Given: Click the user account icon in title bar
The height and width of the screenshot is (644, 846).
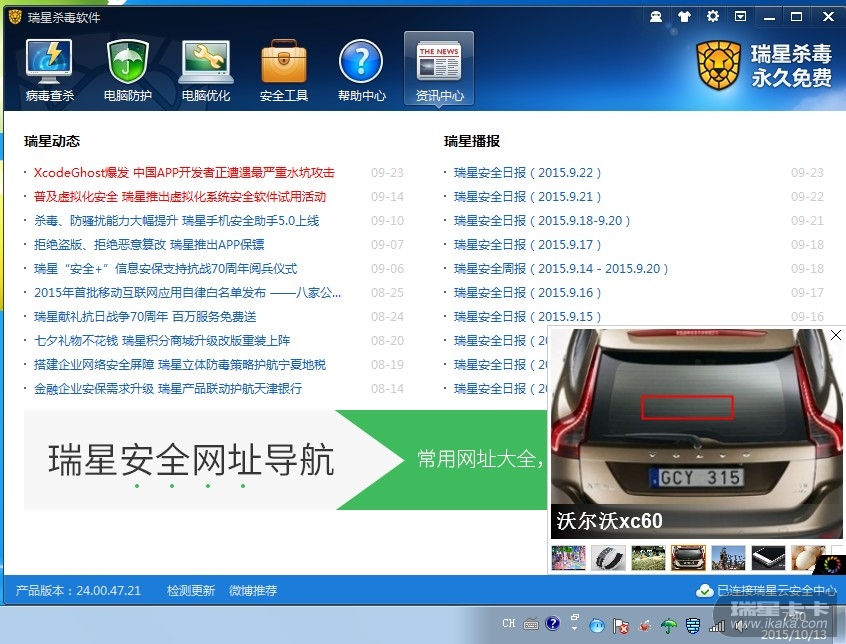Looking at the screenshot, I should point(656,17).
